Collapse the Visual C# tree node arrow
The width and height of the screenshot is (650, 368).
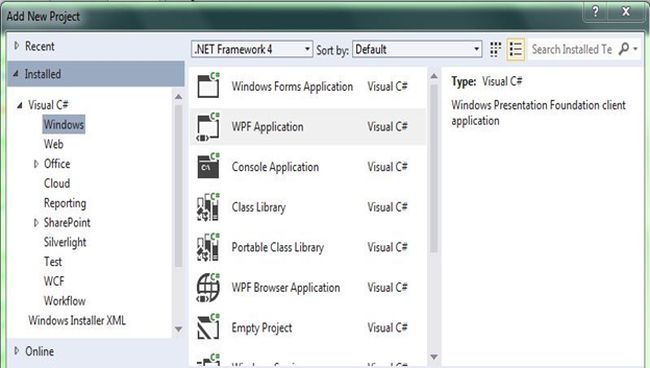[19, 105]
